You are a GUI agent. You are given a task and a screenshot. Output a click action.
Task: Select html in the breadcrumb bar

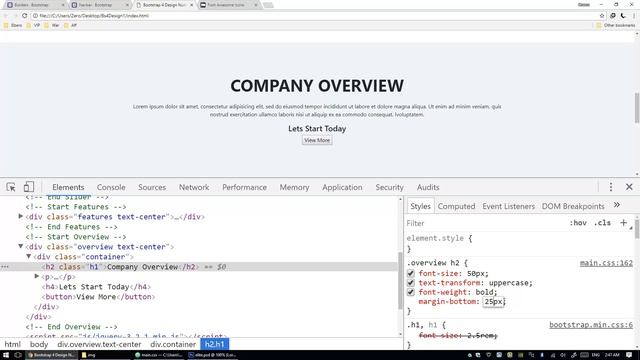[x=13, y=344]
